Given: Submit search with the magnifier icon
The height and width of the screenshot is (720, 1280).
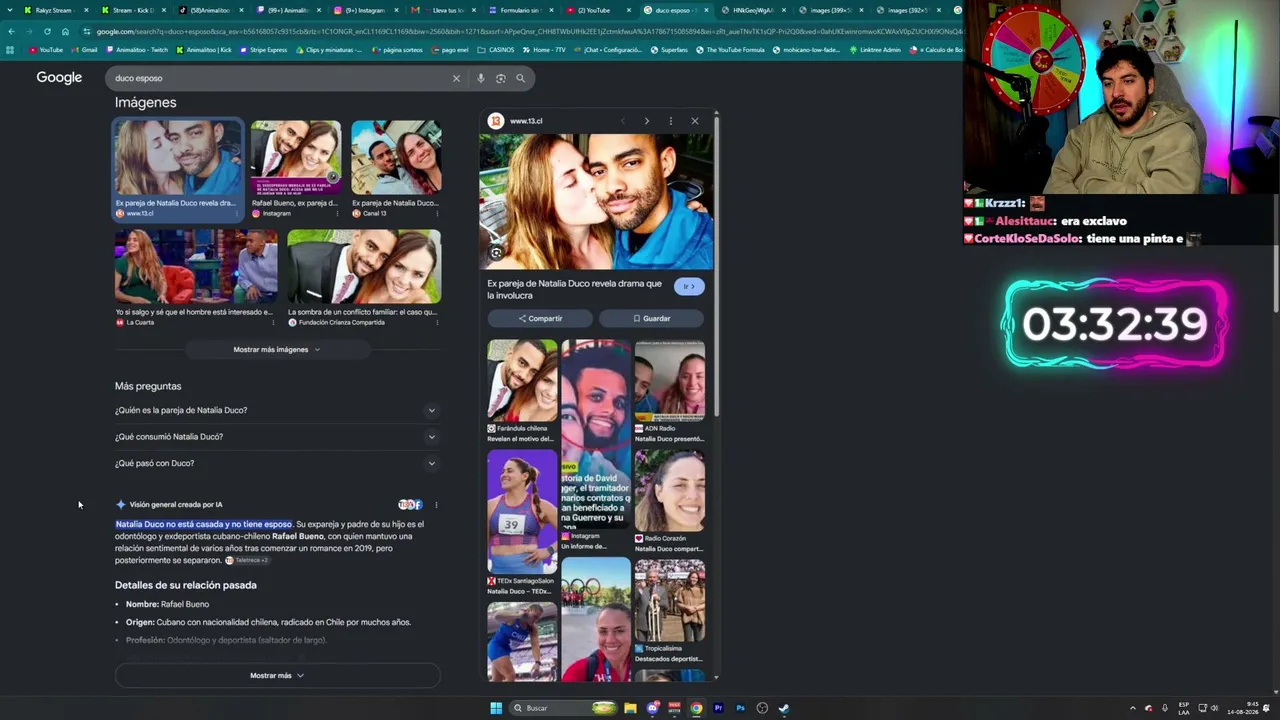Looking at the screenshot, I should 520,78.
